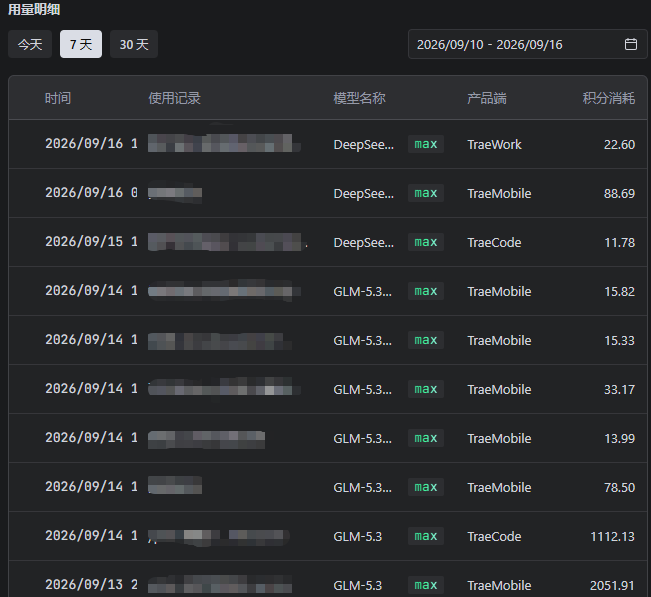651x597 pixels.
Task: Select the 7 天 filter tab
Action: [x=81, y=44]
